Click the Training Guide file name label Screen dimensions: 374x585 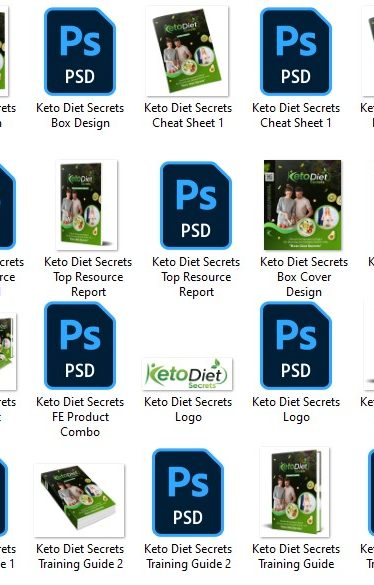coord(296,556)
